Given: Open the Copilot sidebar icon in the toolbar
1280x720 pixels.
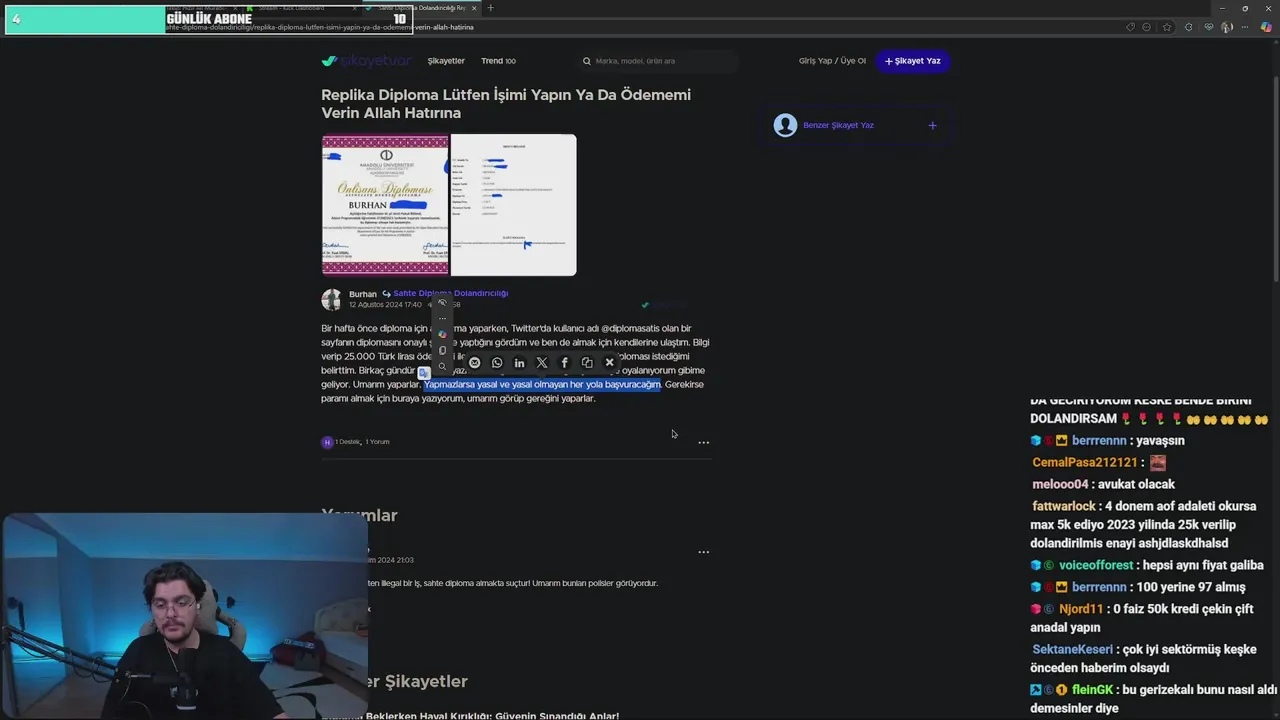Looking at the screenshot, I should (x=1266, y=27).
